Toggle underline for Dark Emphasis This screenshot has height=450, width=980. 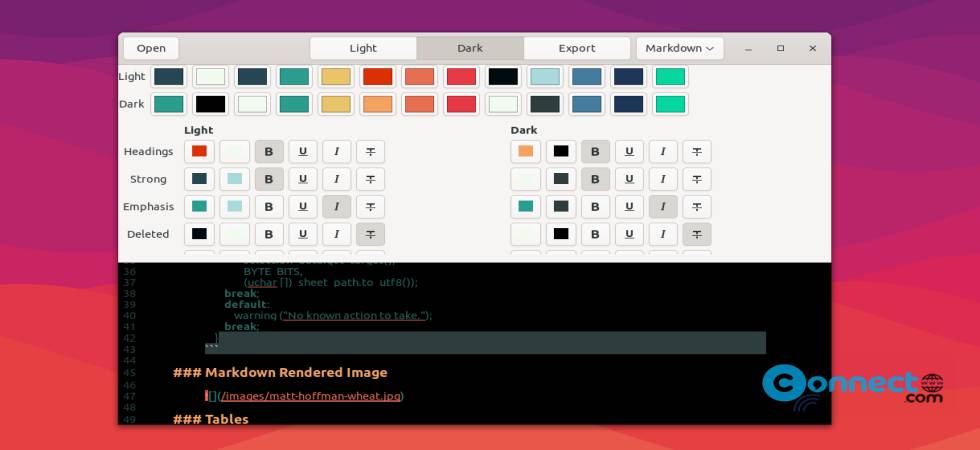point(629,206)
